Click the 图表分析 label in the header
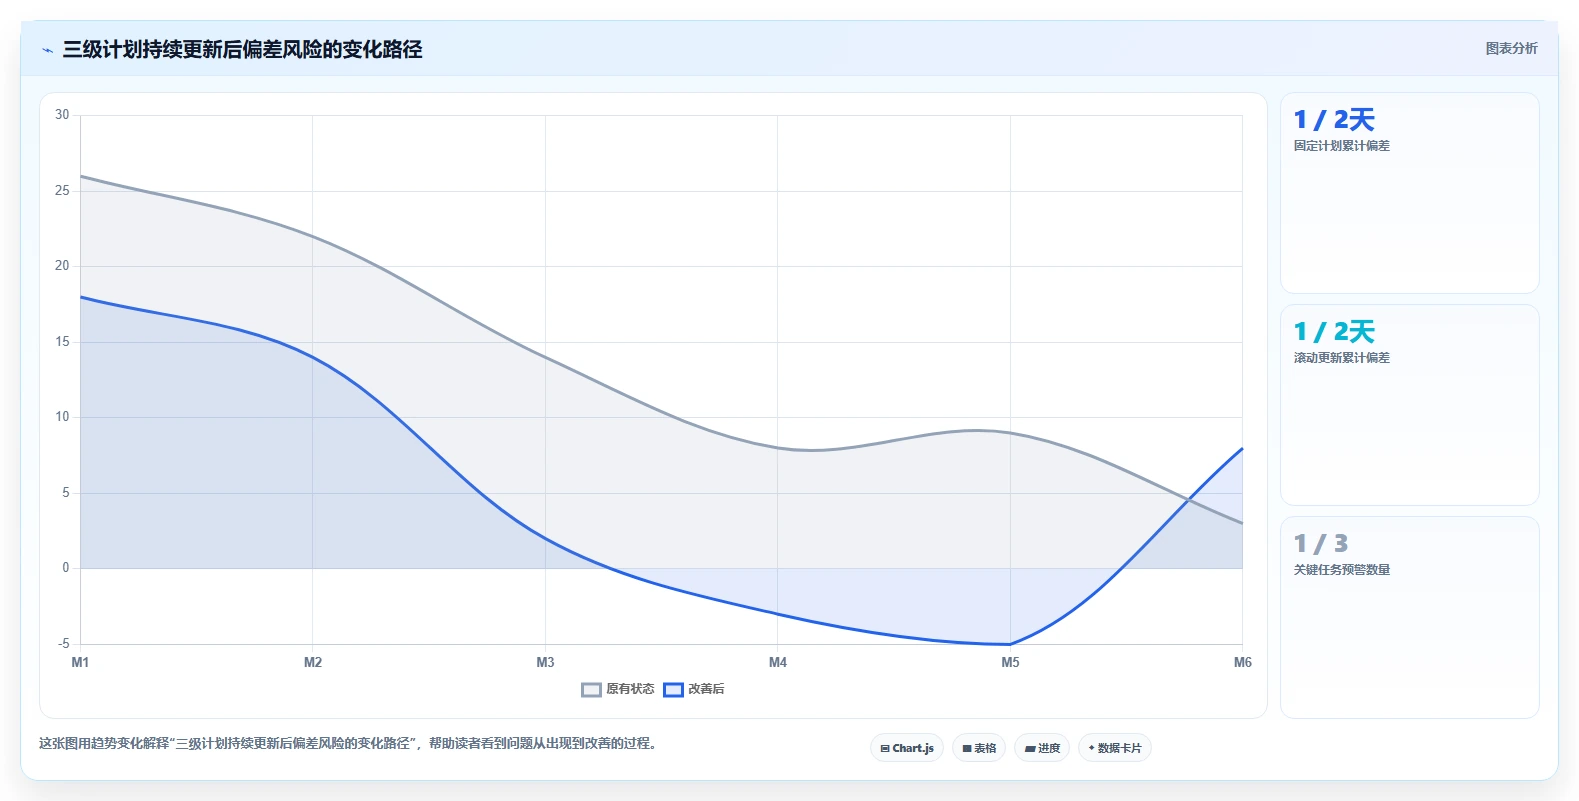Image resolution: width=1579 pixels, height=801 pixels. pos(1511,48)
